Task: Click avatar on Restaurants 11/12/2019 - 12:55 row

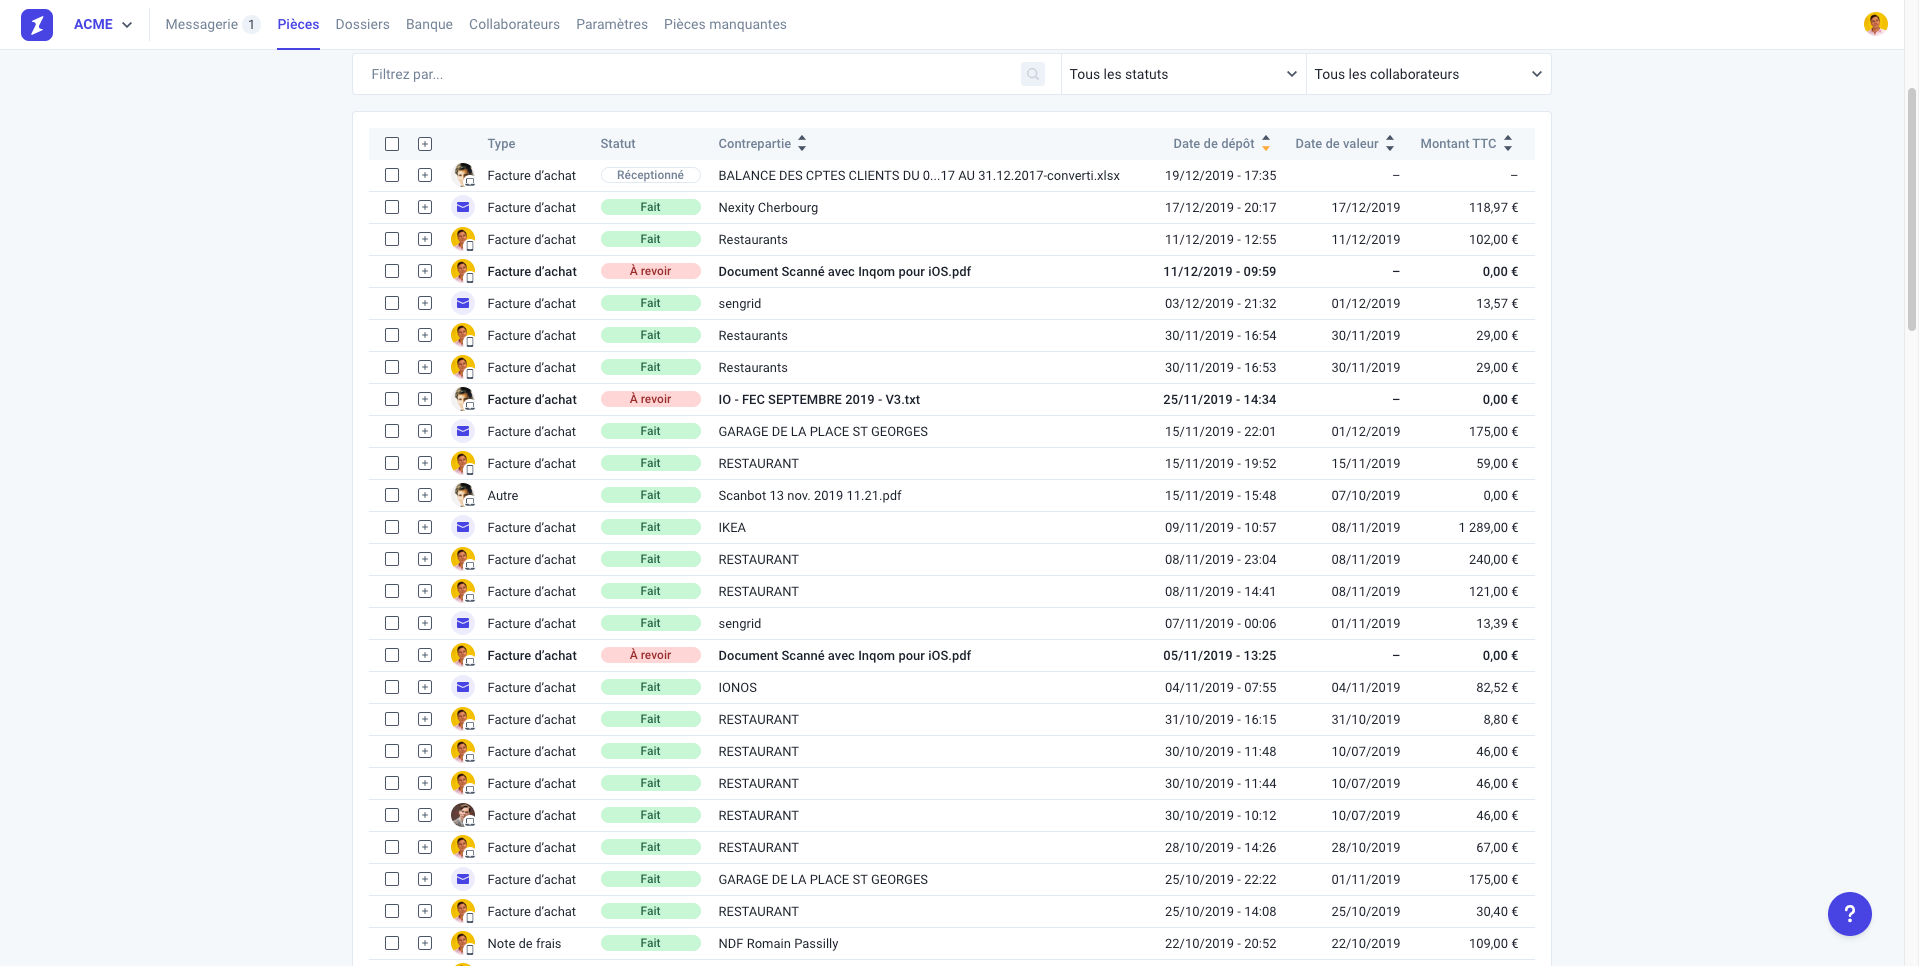Action: [463, 239]
